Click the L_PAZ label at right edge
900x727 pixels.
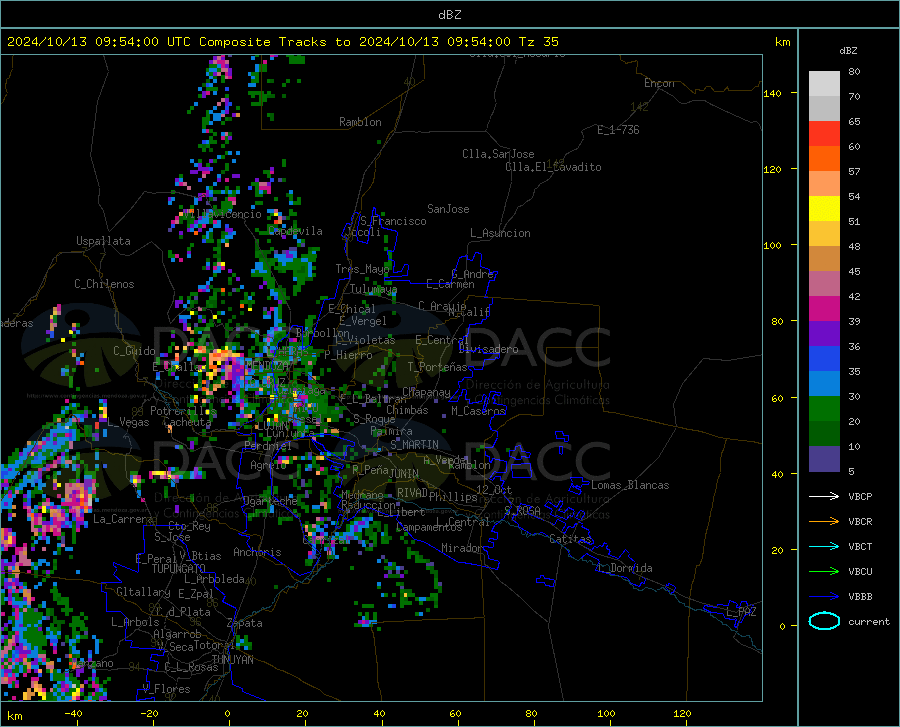(x=741, y=612)
